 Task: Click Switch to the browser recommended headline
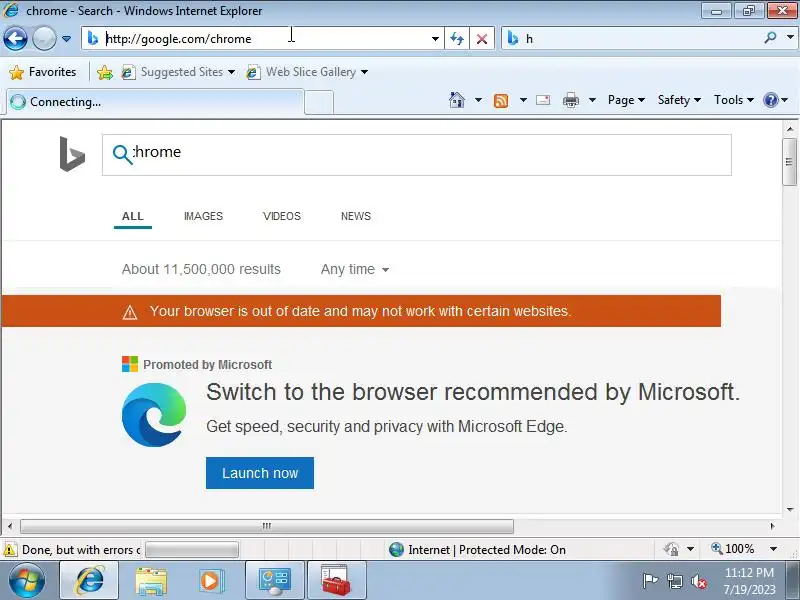click(472, 392)
